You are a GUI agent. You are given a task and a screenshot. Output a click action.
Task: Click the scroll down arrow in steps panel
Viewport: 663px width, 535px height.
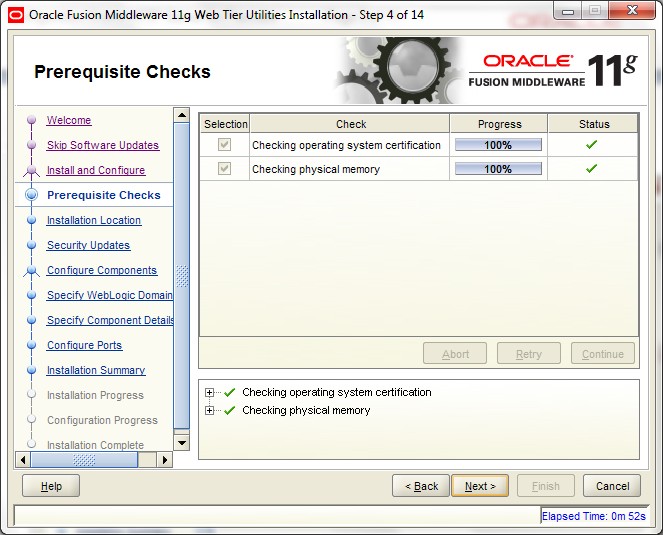(x=182, y=443)
